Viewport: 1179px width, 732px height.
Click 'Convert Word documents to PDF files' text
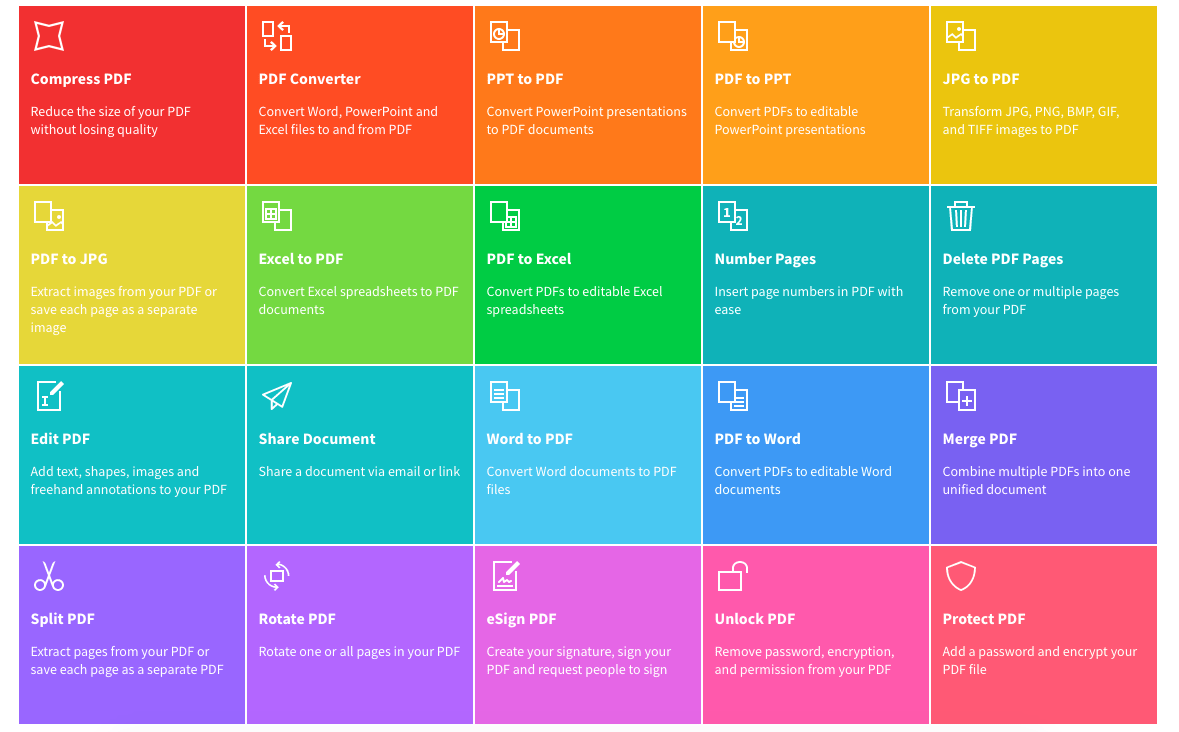tap(581, 480)
